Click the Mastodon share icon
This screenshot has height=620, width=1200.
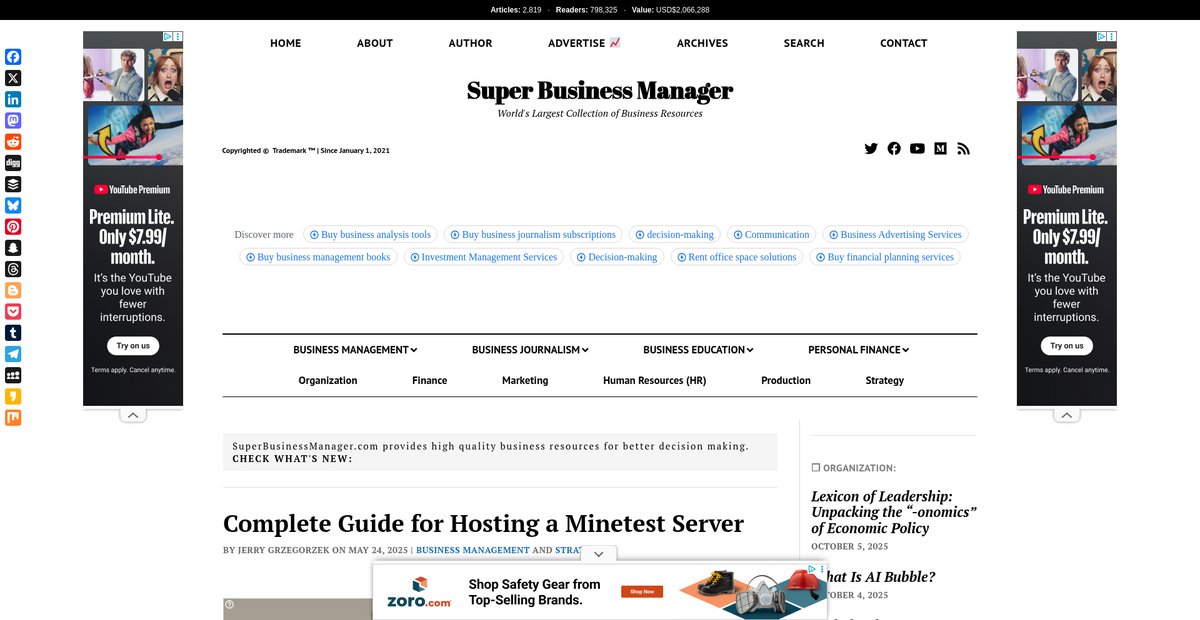tap(13, 120)
